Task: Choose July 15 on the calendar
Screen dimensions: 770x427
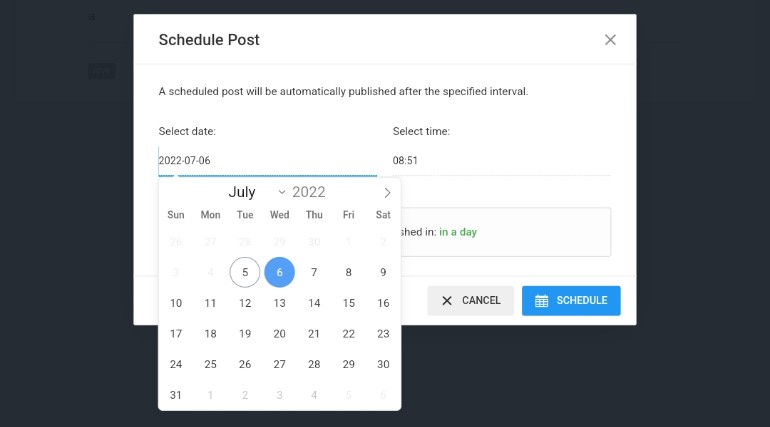Action: pyautogui.click(x=349, y=303)
